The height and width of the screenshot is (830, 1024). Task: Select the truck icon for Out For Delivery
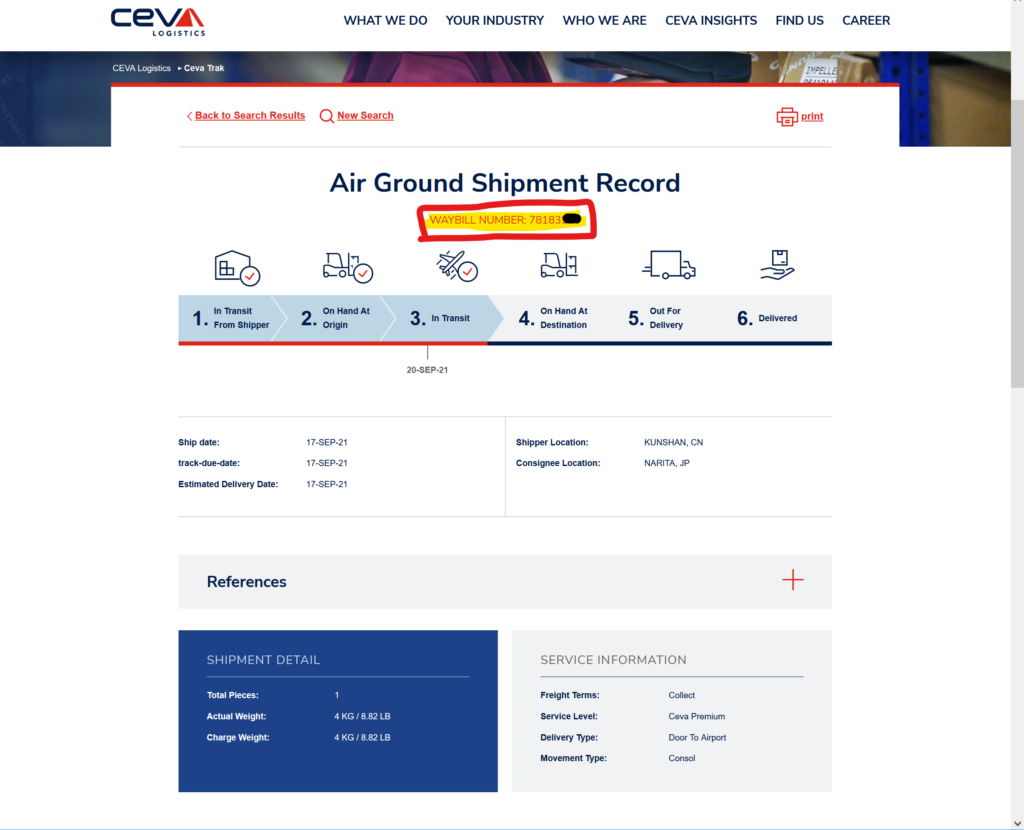(x=669, y=265)
